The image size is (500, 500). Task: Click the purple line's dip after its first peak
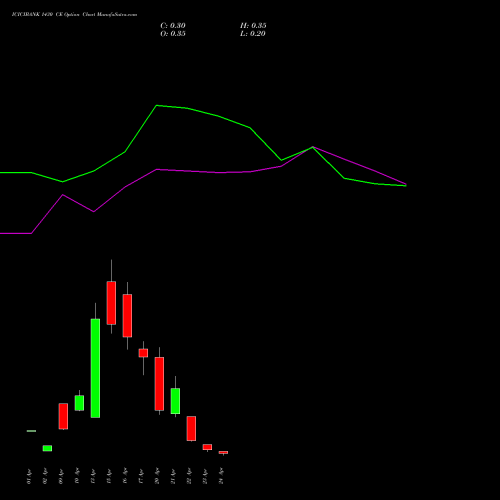pos(94,212)
